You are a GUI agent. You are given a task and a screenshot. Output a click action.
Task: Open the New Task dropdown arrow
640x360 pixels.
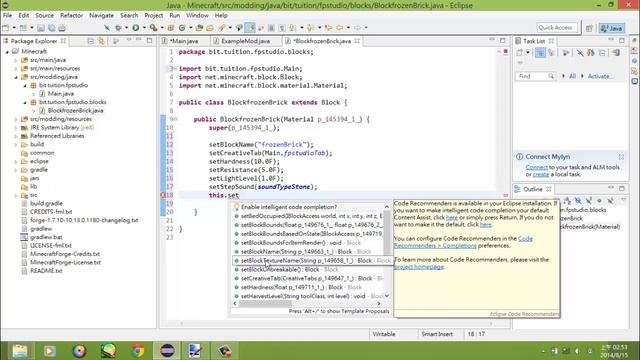pos(528,53)
